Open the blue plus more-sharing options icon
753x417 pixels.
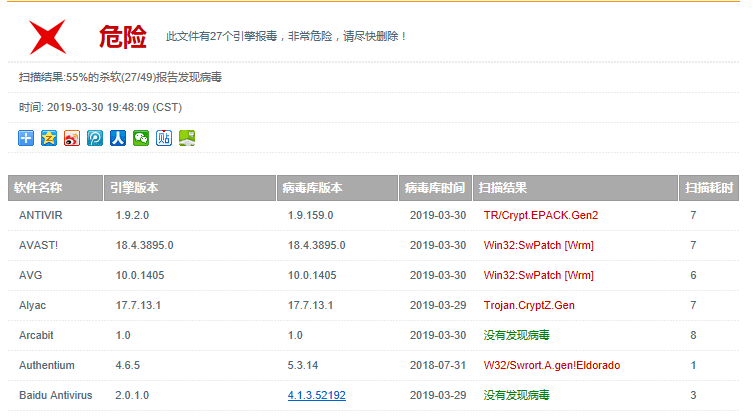click(x=26, y=138)
